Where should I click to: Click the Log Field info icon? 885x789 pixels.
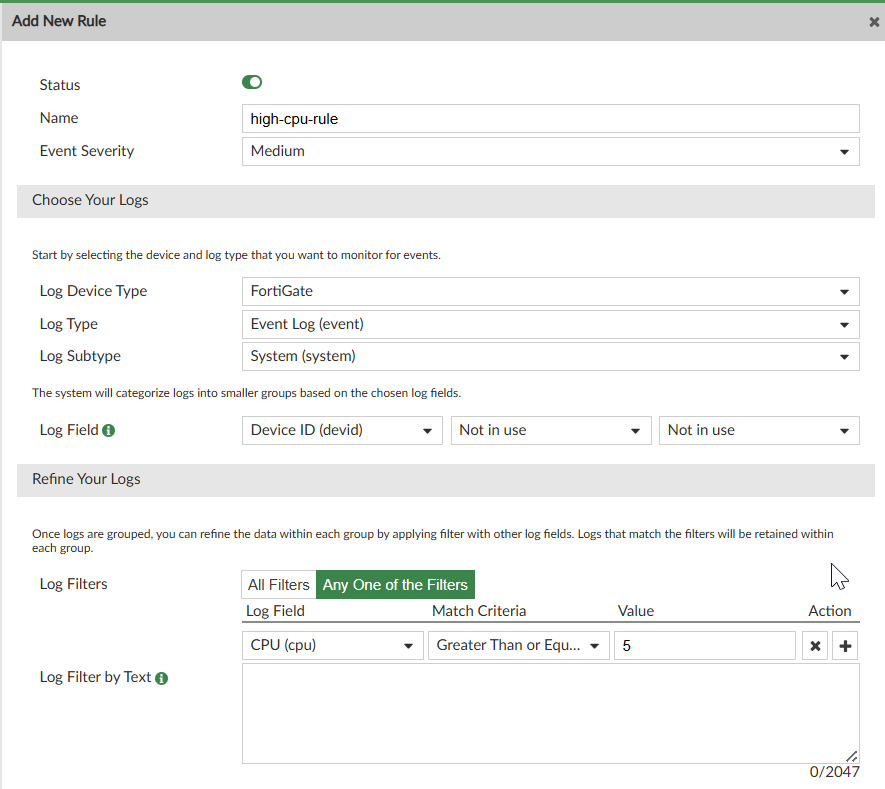[109, 430]
